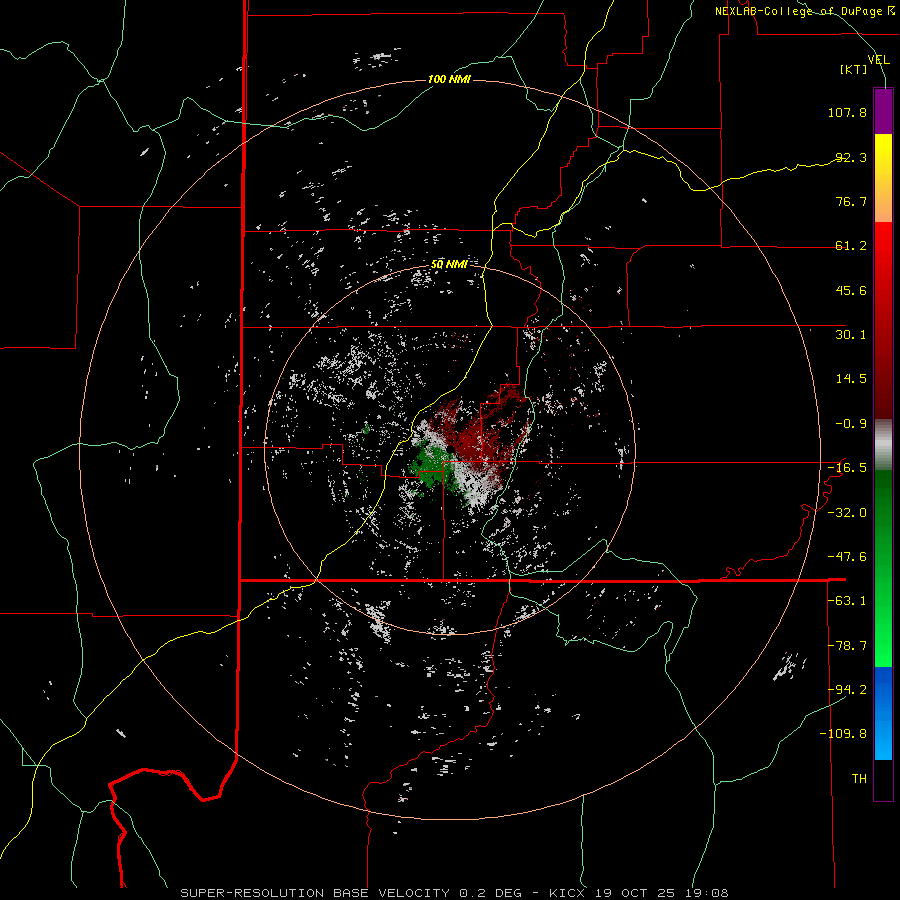Click the 45.6 legend value
This screenshot has height=900, width=900.
[851, 290]
